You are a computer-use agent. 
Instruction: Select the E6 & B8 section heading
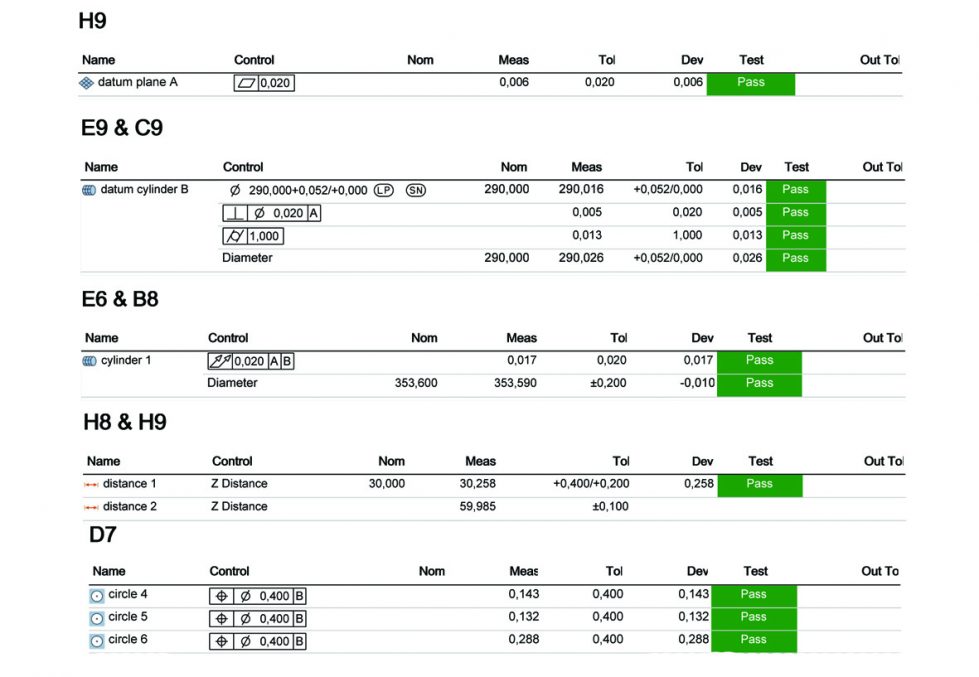click(120, 299)
